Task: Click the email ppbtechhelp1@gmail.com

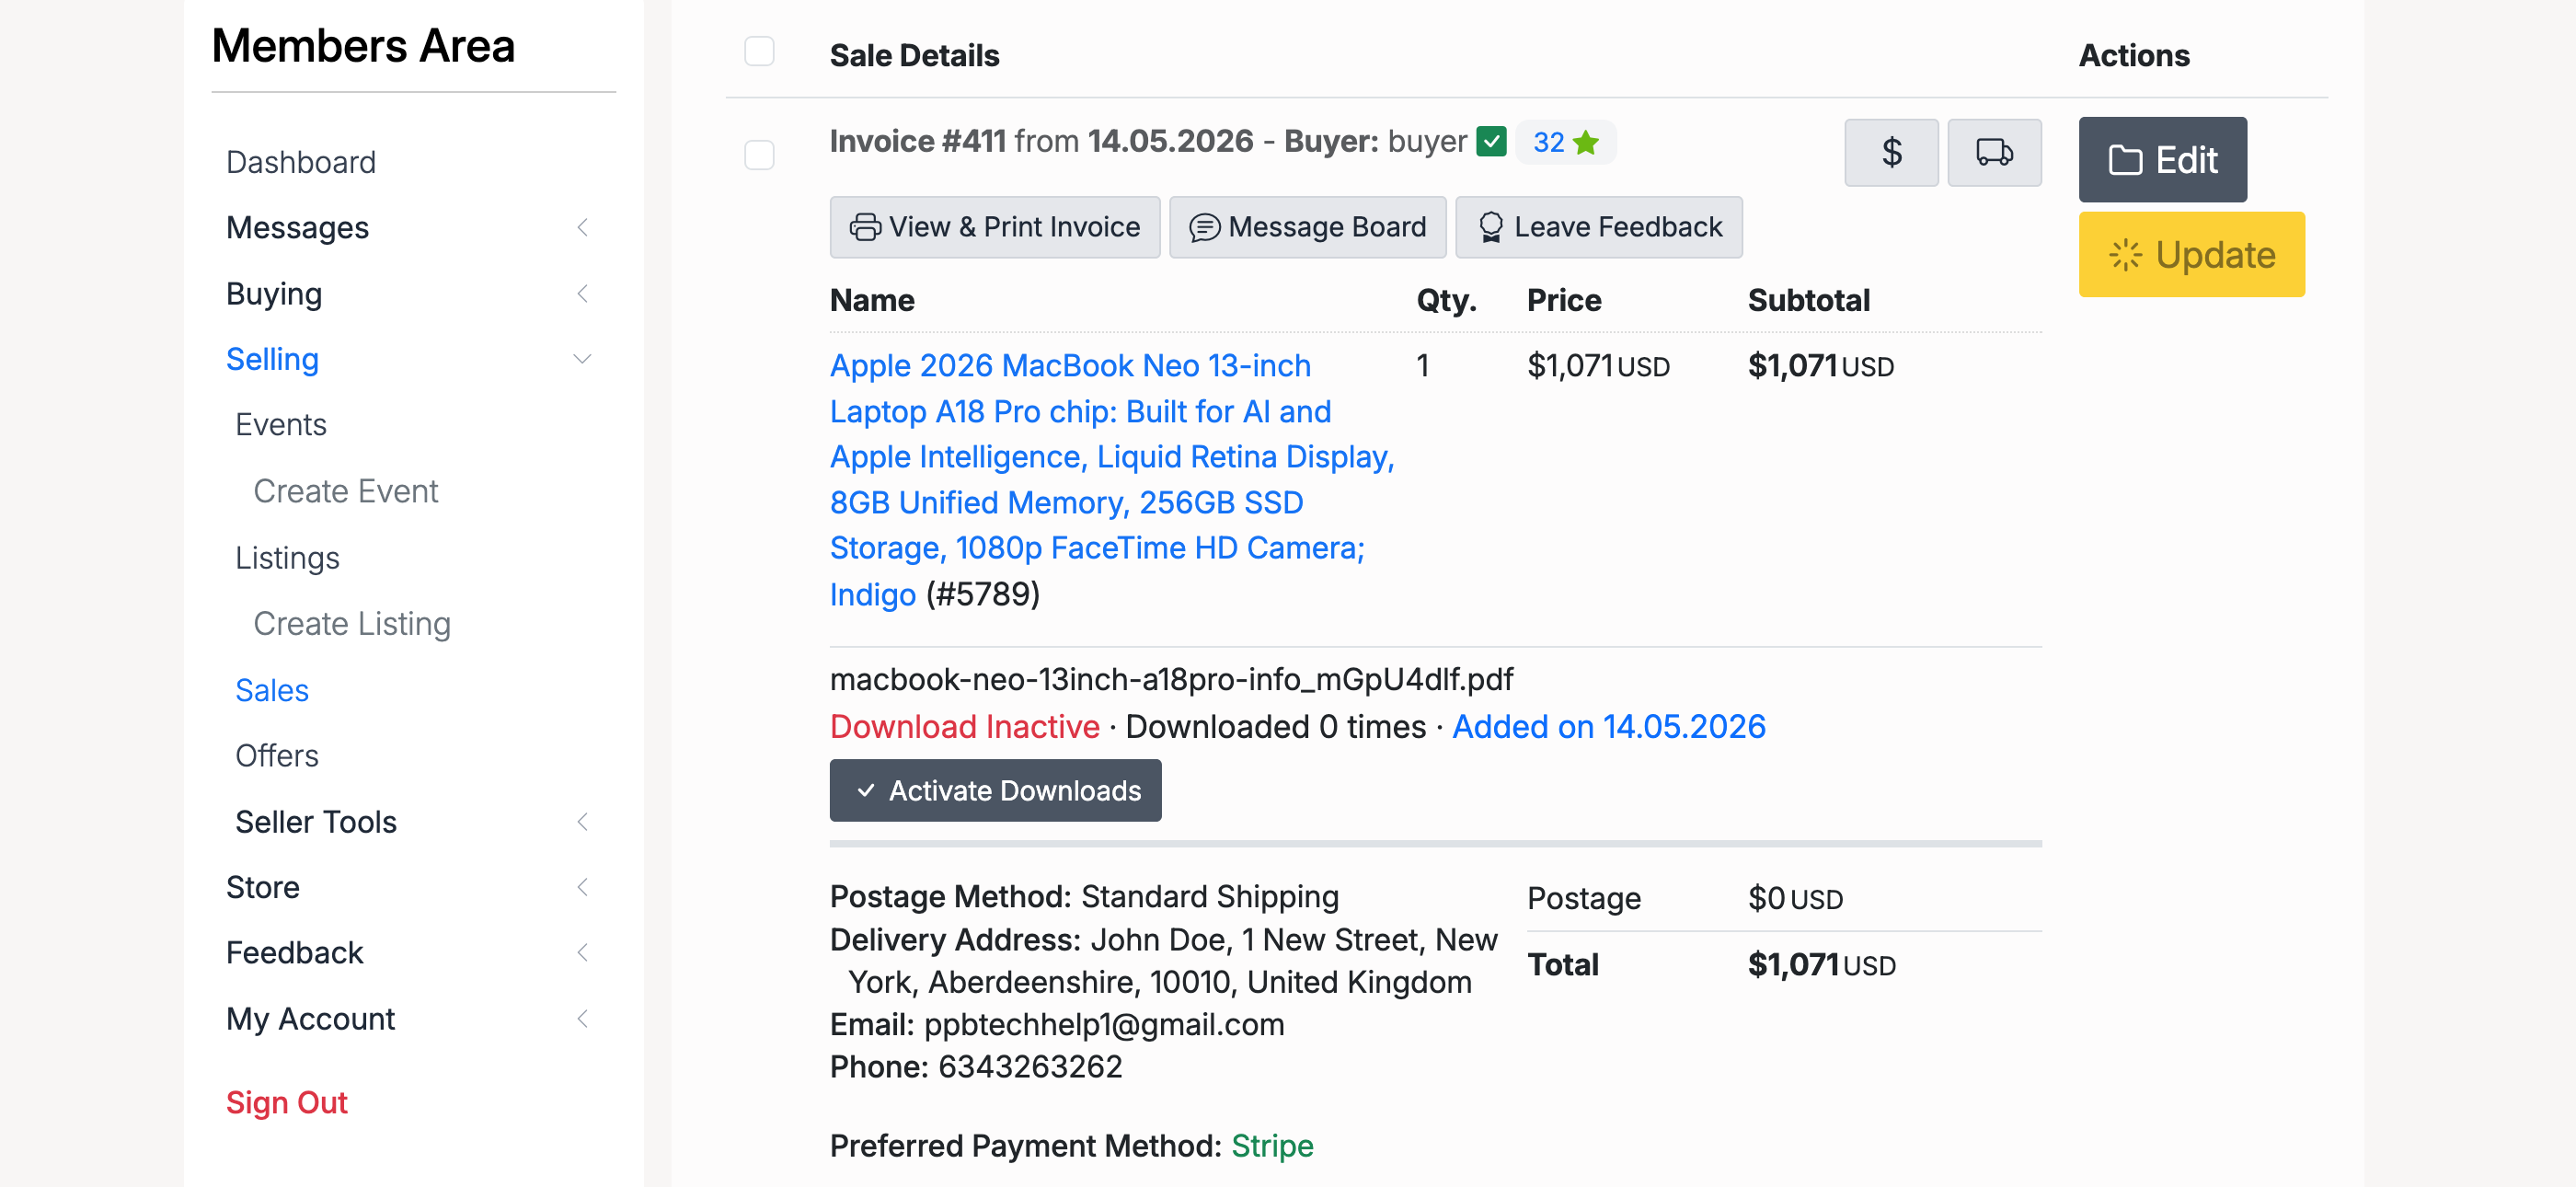Action: [1104, 1024]
